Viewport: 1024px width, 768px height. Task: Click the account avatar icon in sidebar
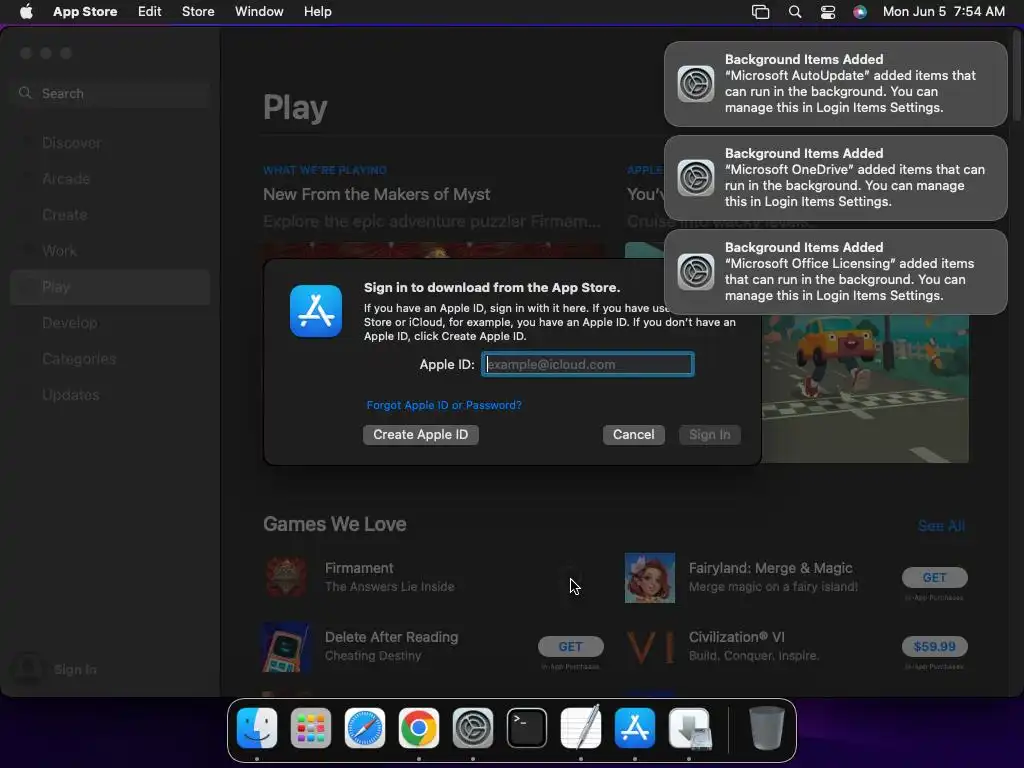coord(28,669)
